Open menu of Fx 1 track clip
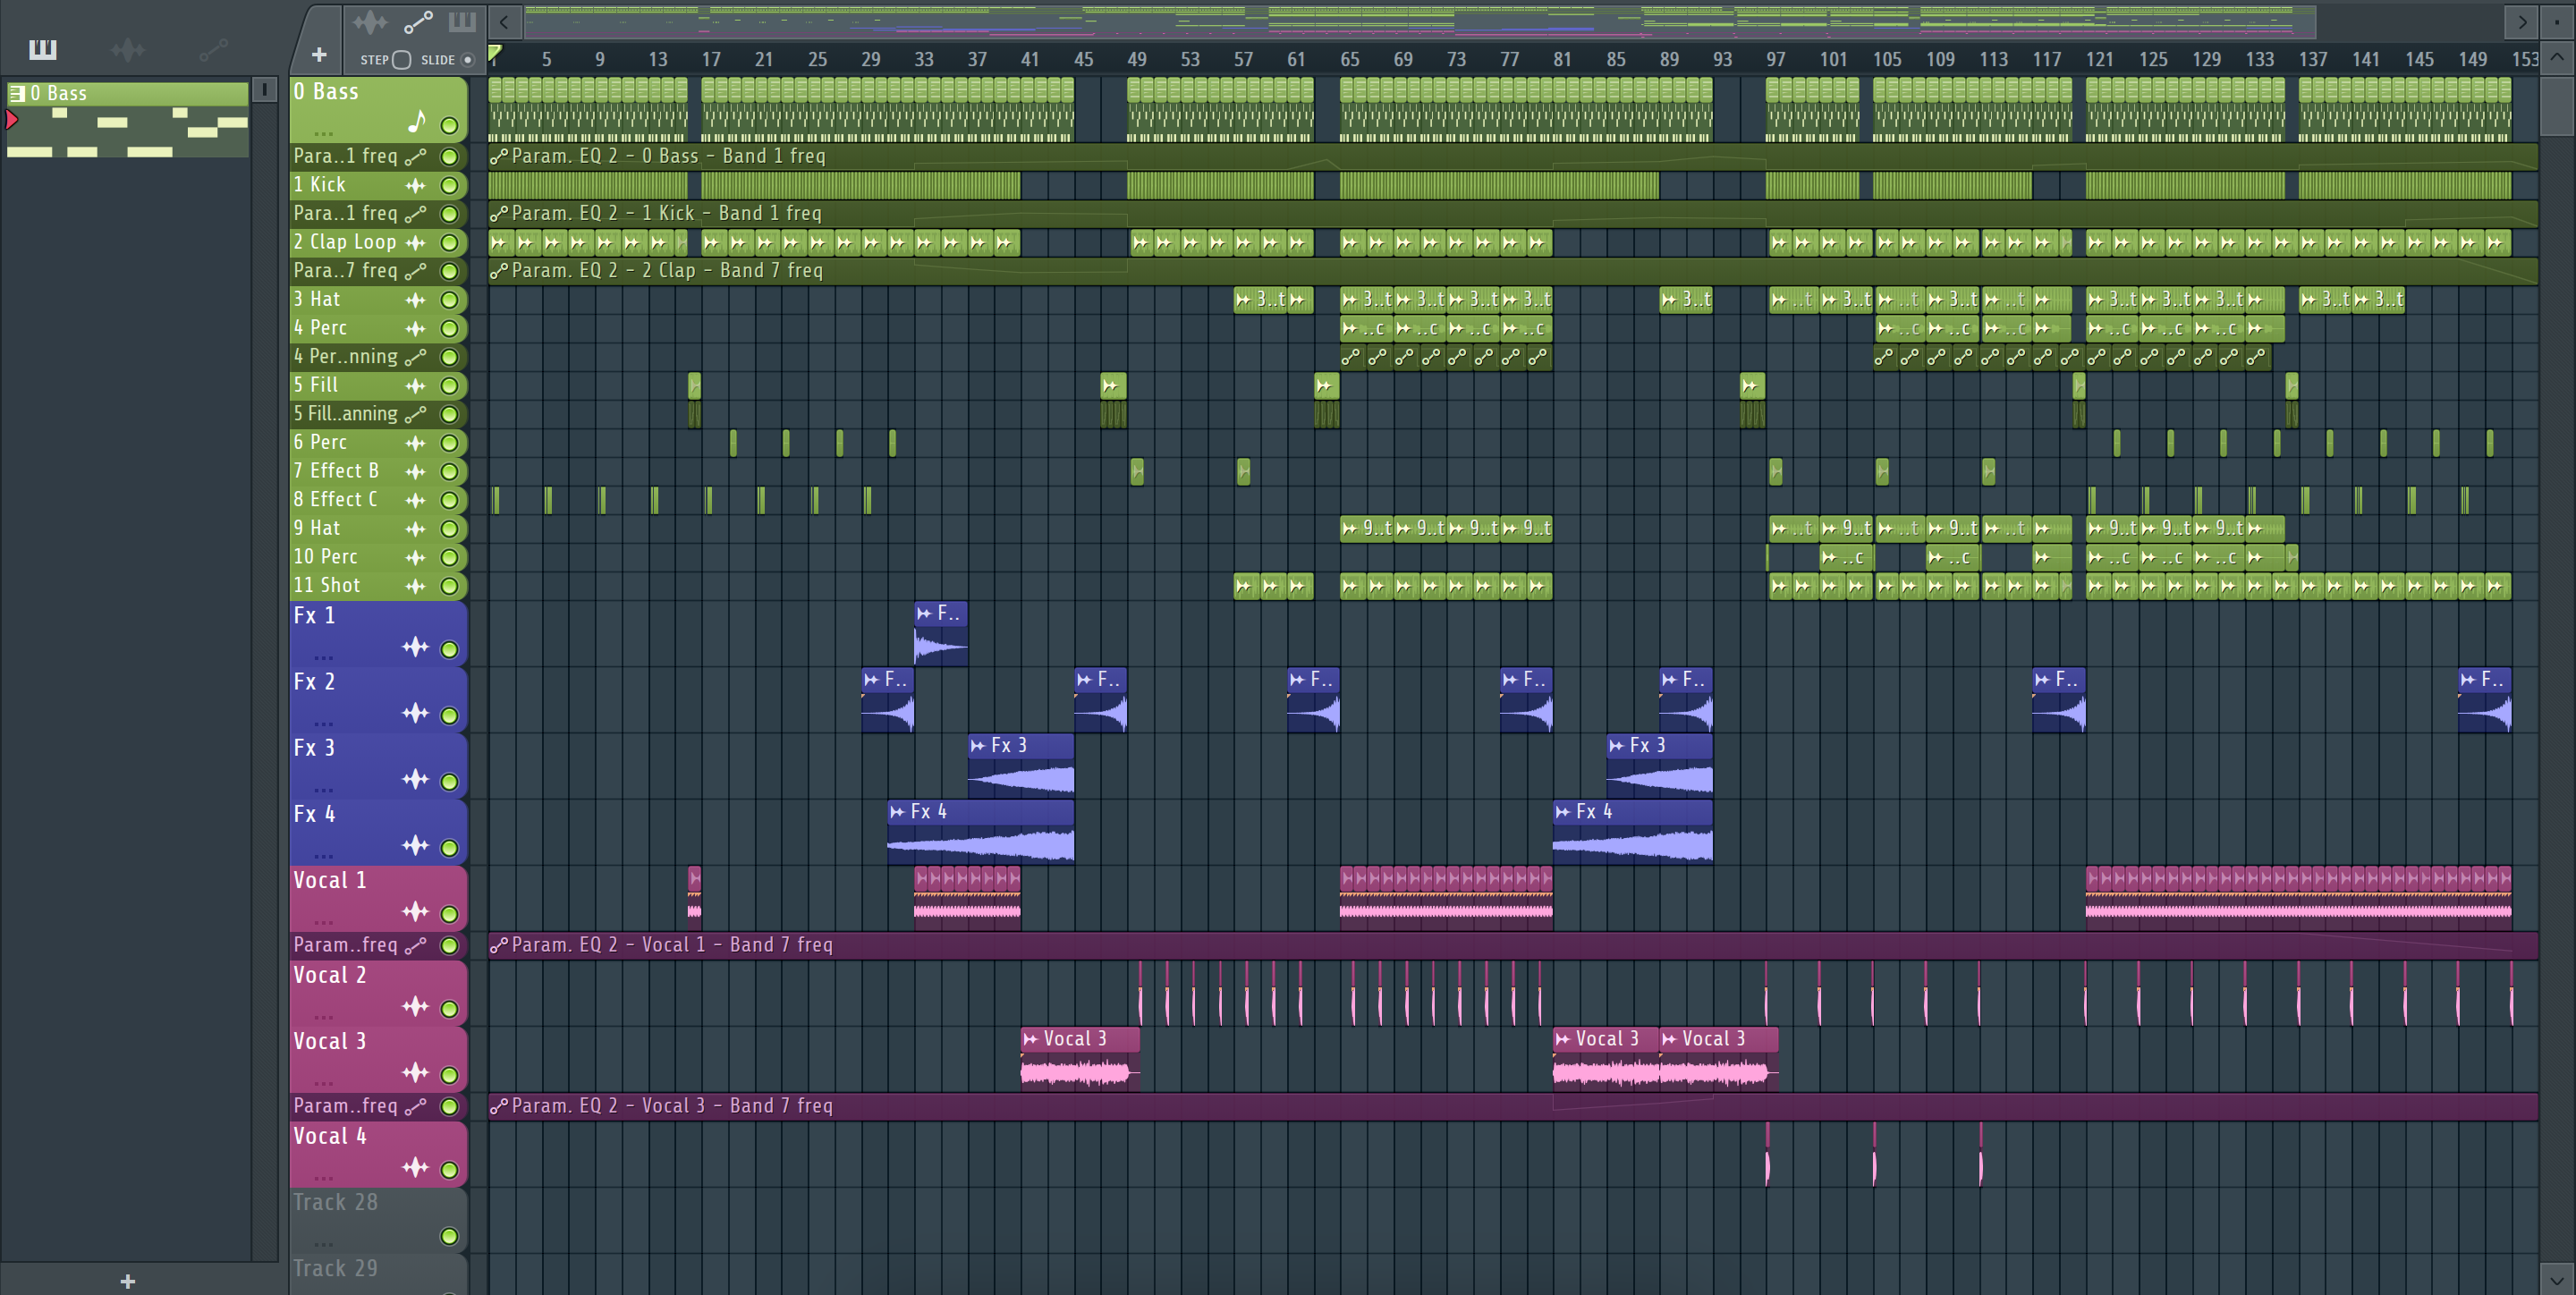Screen dimensions: 2576x1295 click(x=924, y=614)
